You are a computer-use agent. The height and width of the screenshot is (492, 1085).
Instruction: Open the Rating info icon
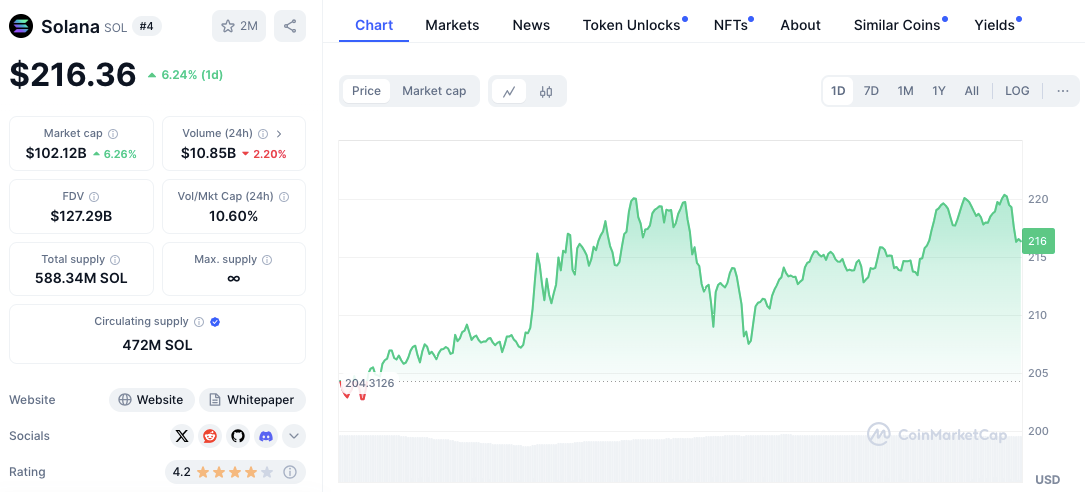(290, 472)
